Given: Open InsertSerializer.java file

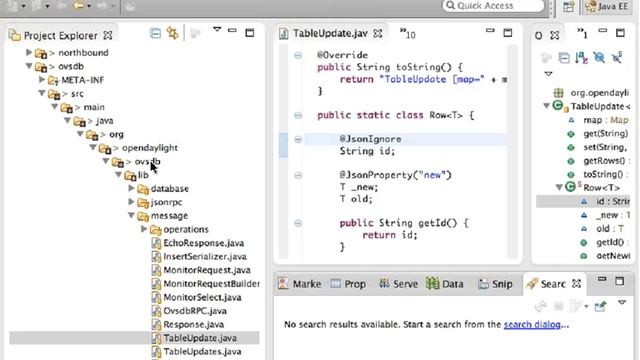Looking at the screenshot, I should click(x=204, y=256).
